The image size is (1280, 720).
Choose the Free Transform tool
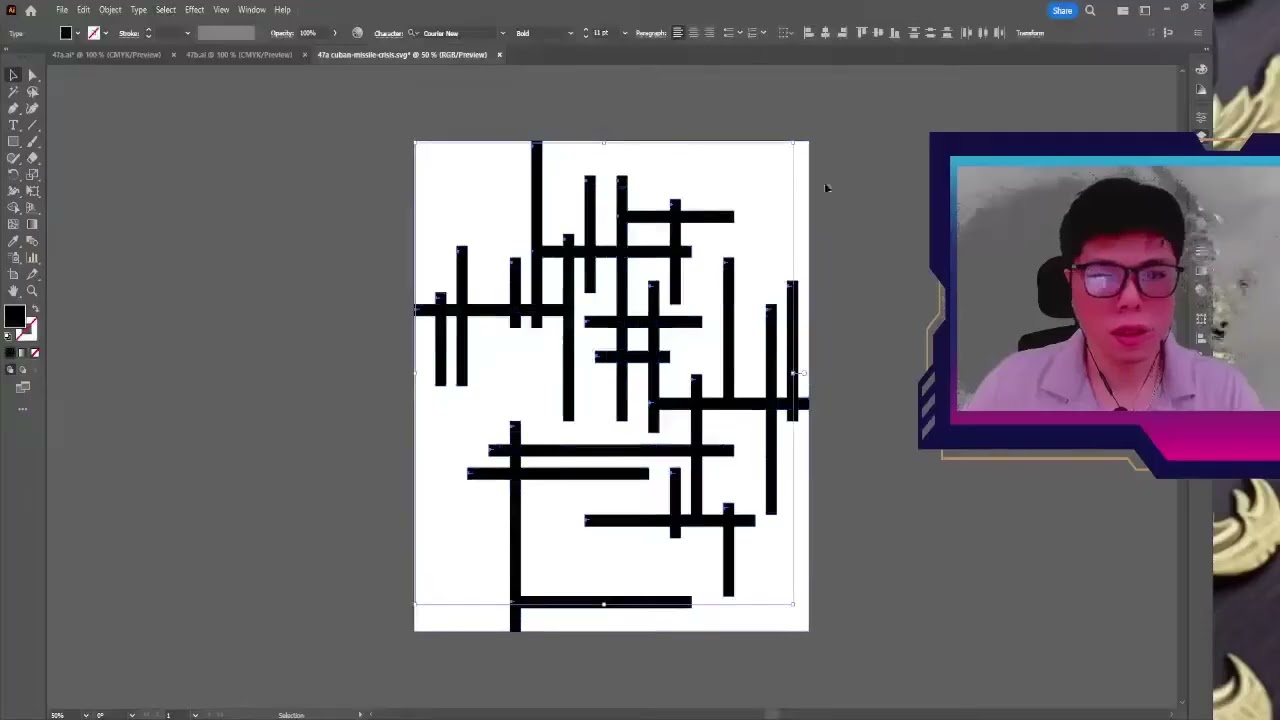click(32, 191)
